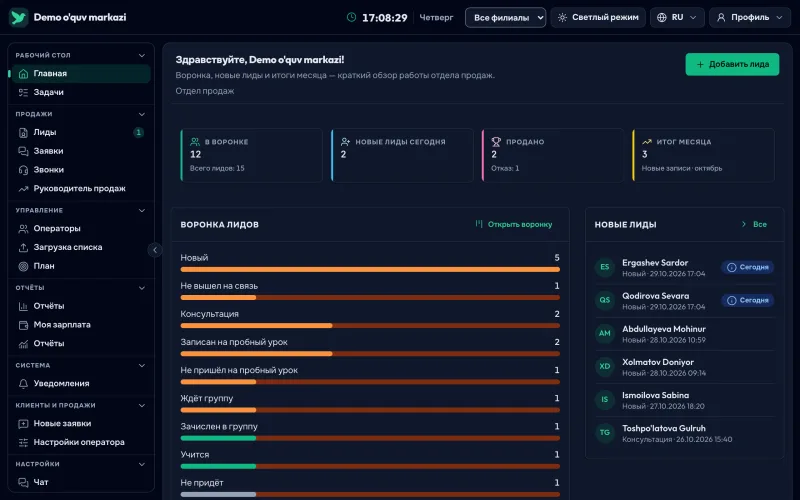This screenshot has height=500, width=800.
Task: Click the Новый funnel progress bar
Action: [370, 269]
